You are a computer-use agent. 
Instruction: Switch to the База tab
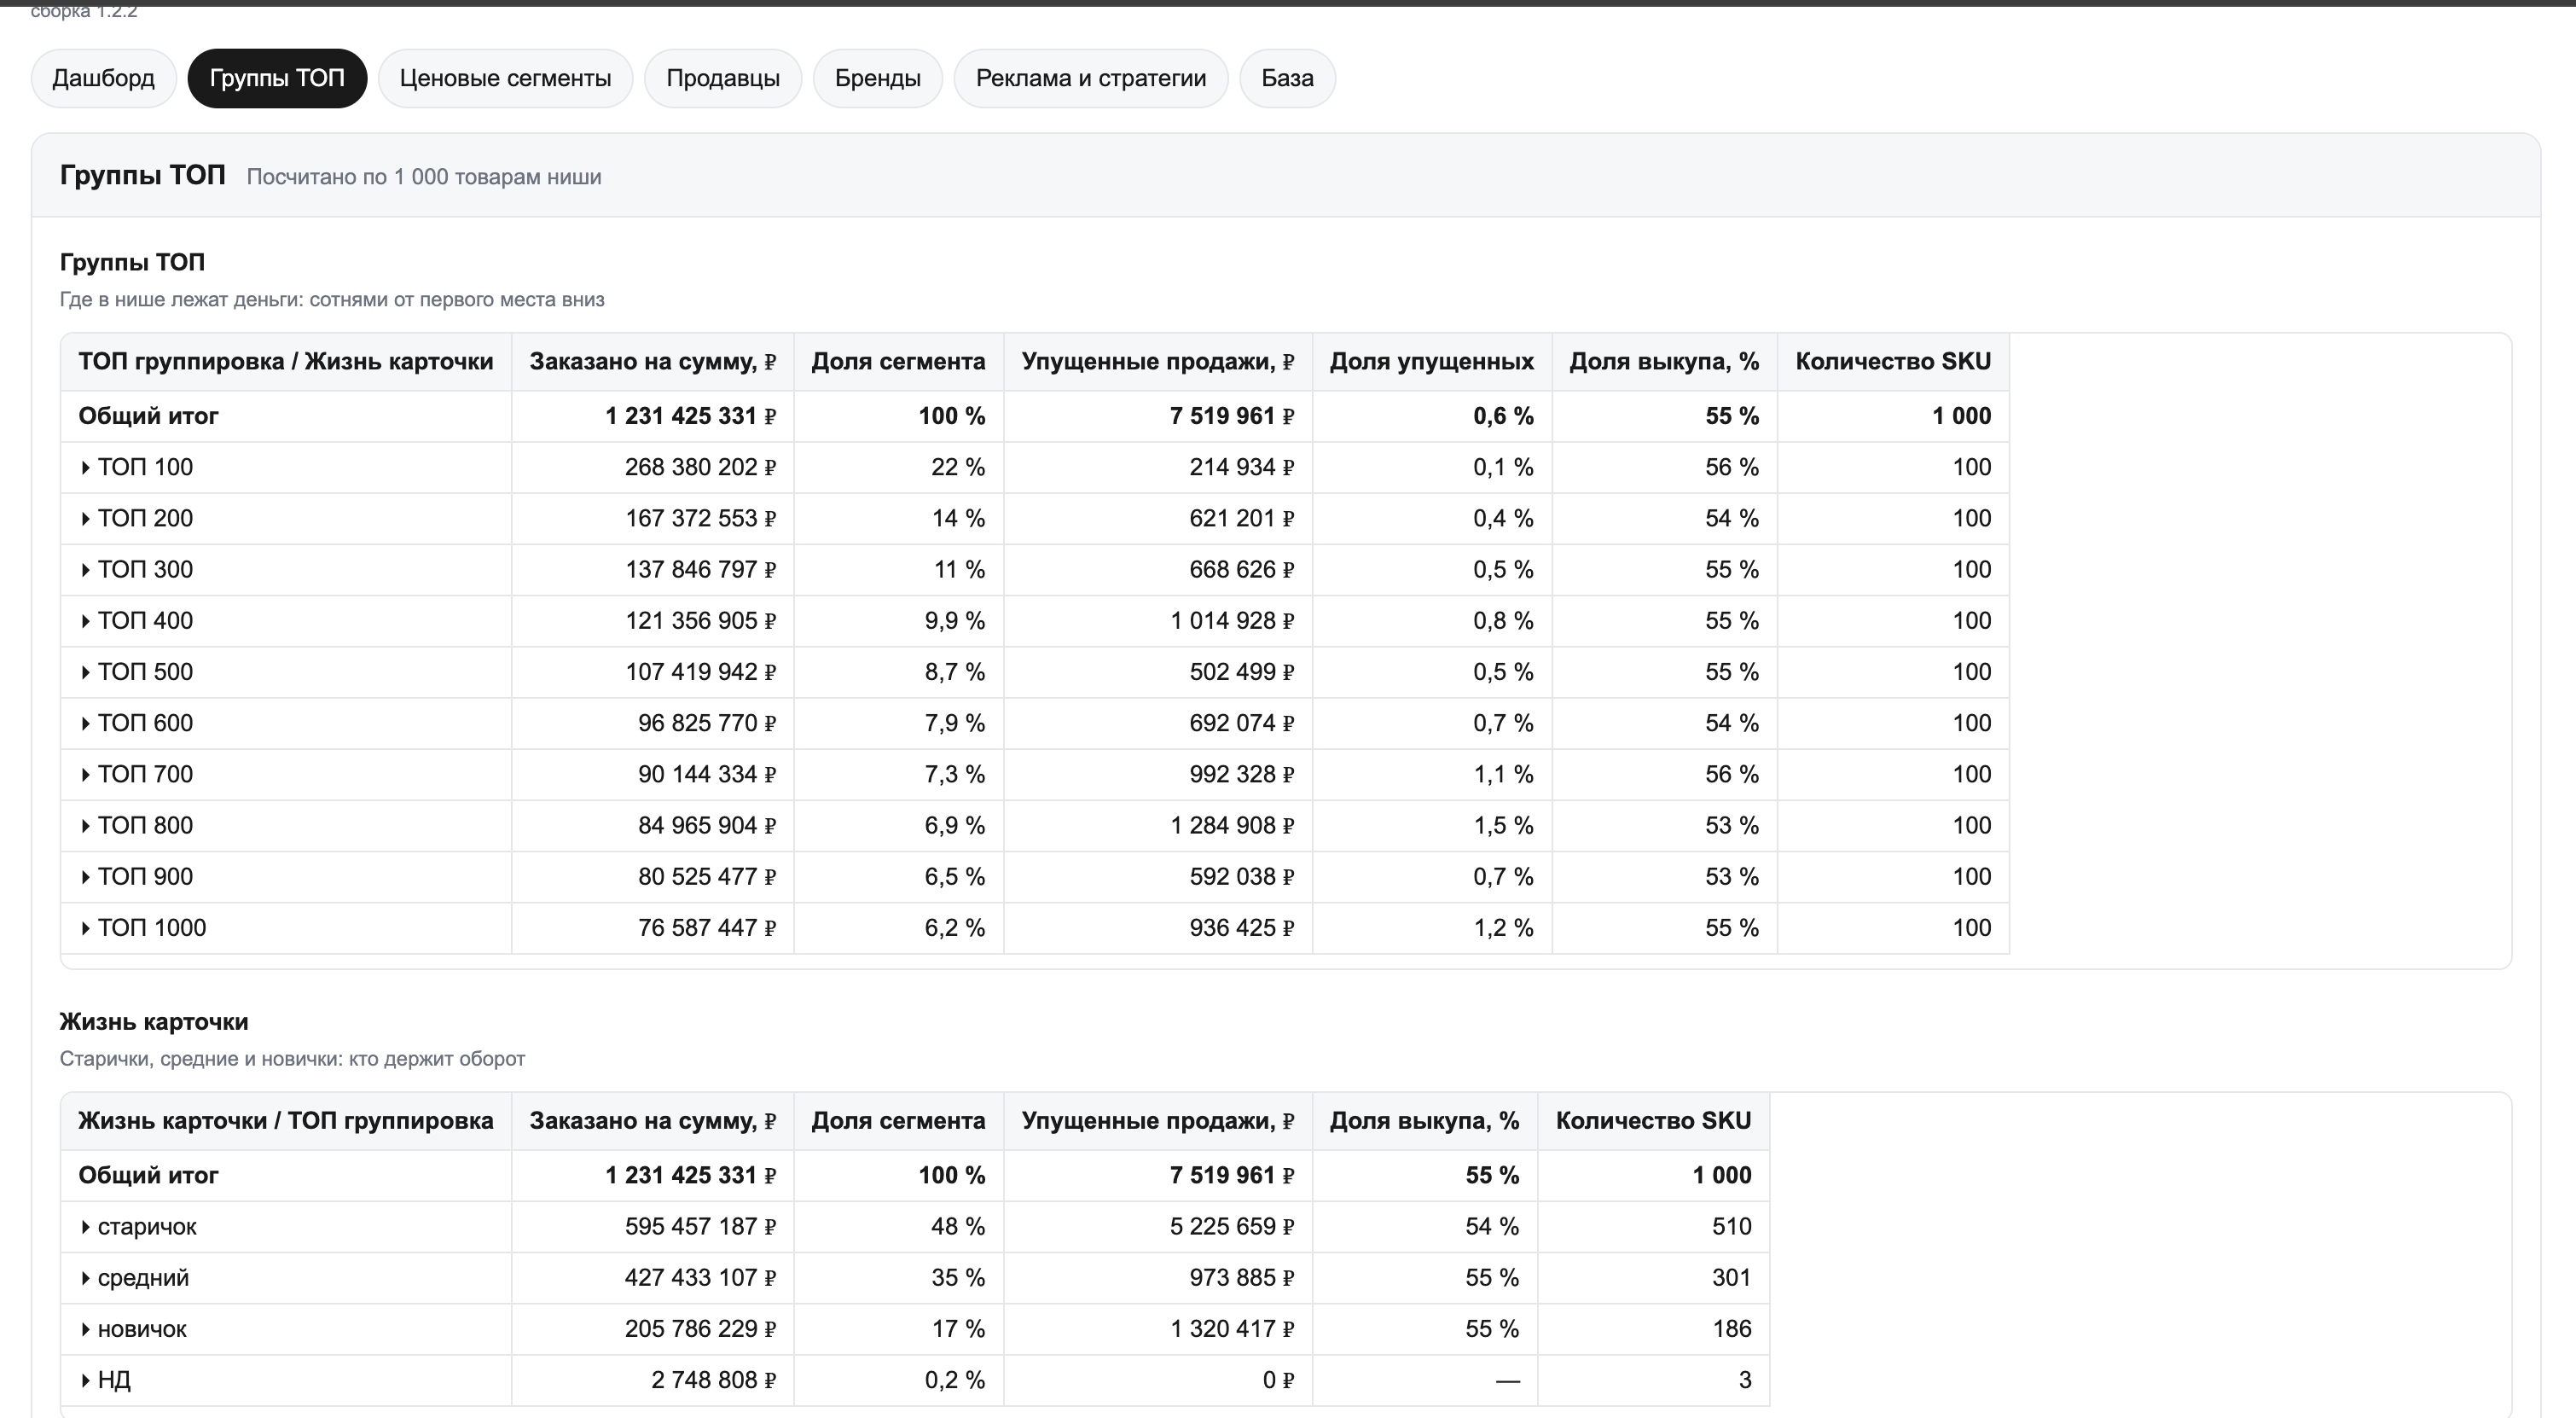[1287, 78]
